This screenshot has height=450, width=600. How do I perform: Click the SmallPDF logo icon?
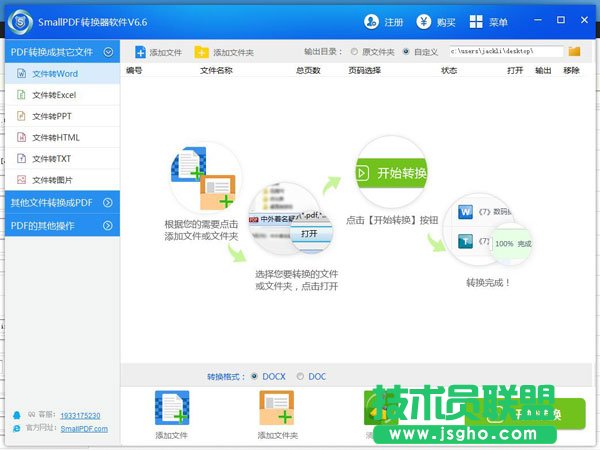click(21, 22)
